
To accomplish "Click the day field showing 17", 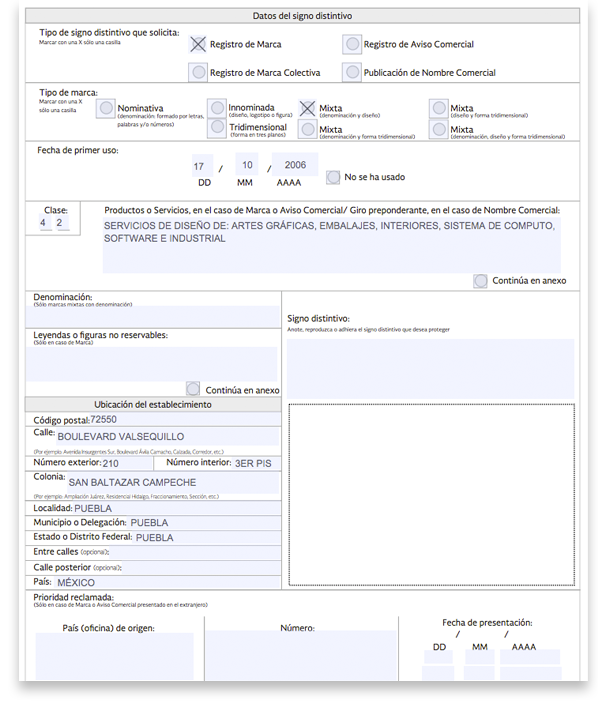I will (x=202, y=165).
